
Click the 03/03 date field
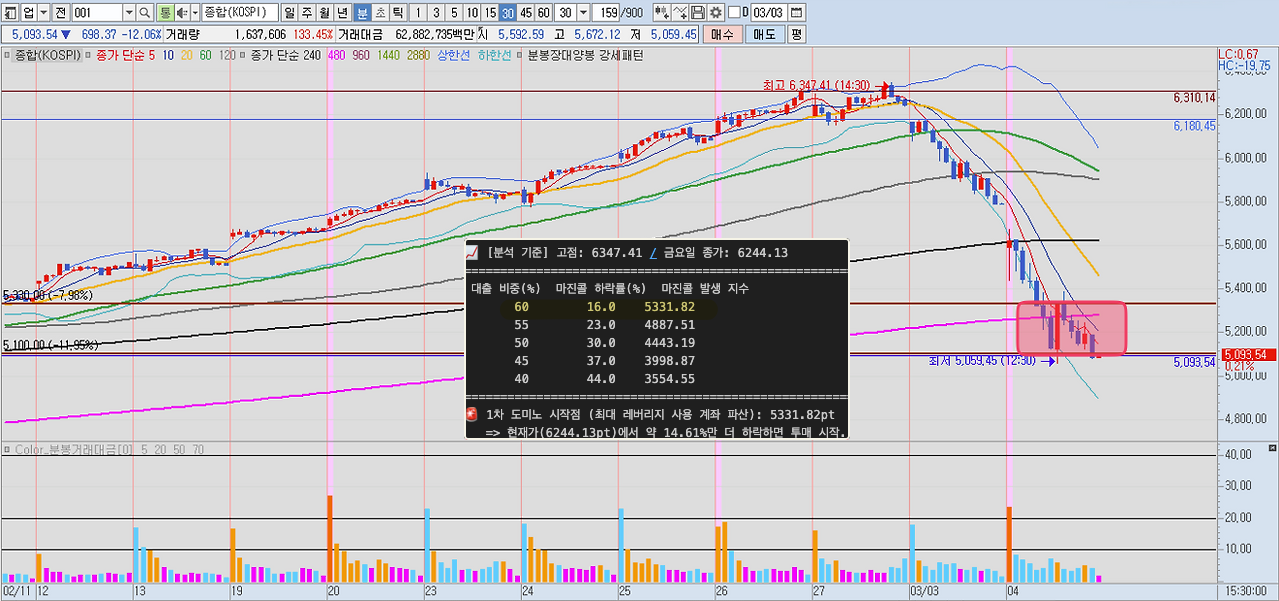pos(768,13)
